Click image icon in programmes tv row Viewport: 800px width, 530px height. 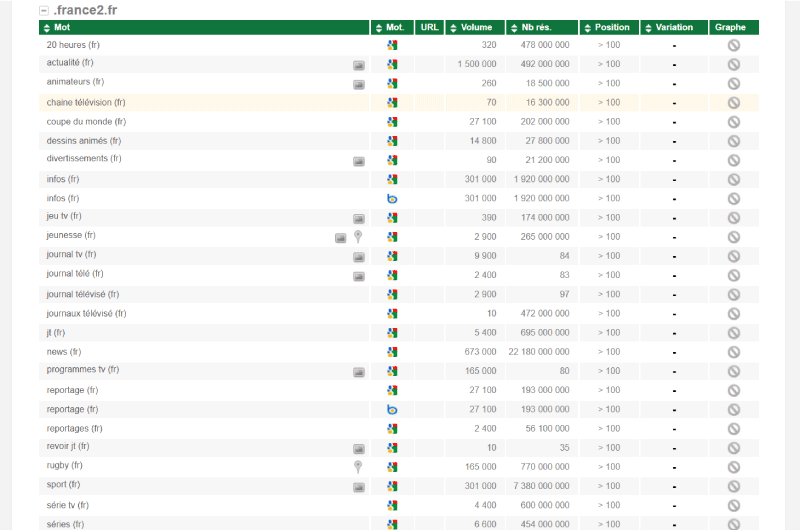(x=359, y=372)
